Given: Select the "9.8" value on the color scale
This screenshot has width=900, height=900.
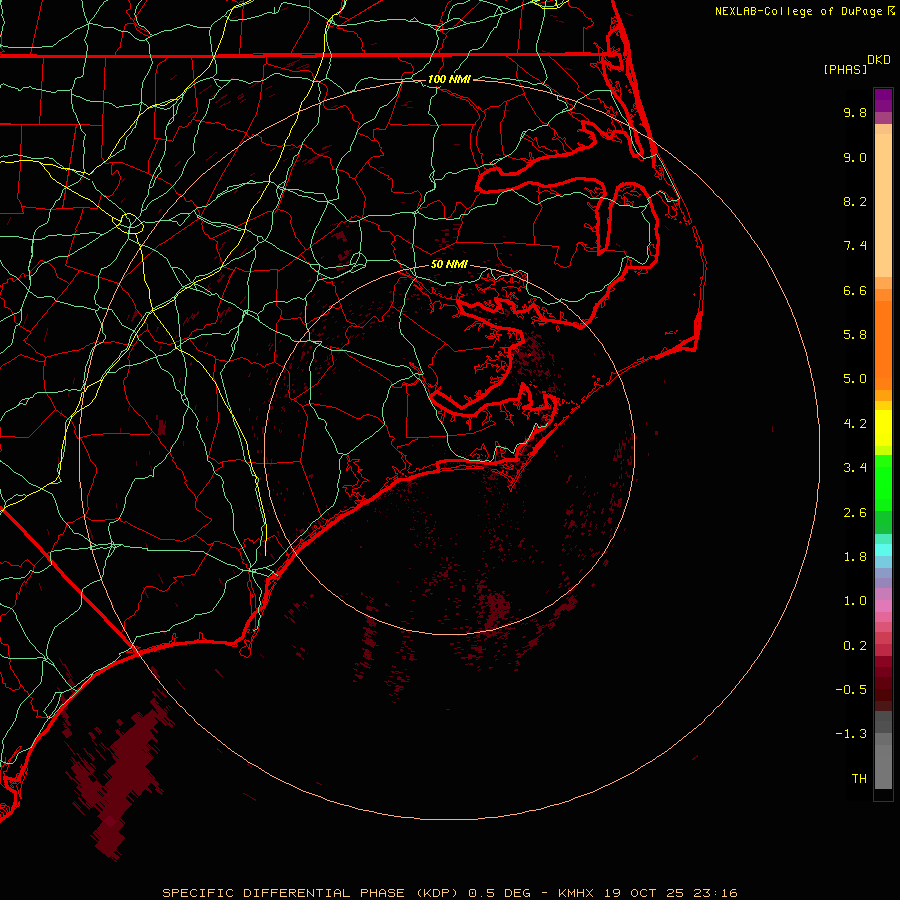Looking at the screenshot, I should pyautogui.click(x=855, y=112).
